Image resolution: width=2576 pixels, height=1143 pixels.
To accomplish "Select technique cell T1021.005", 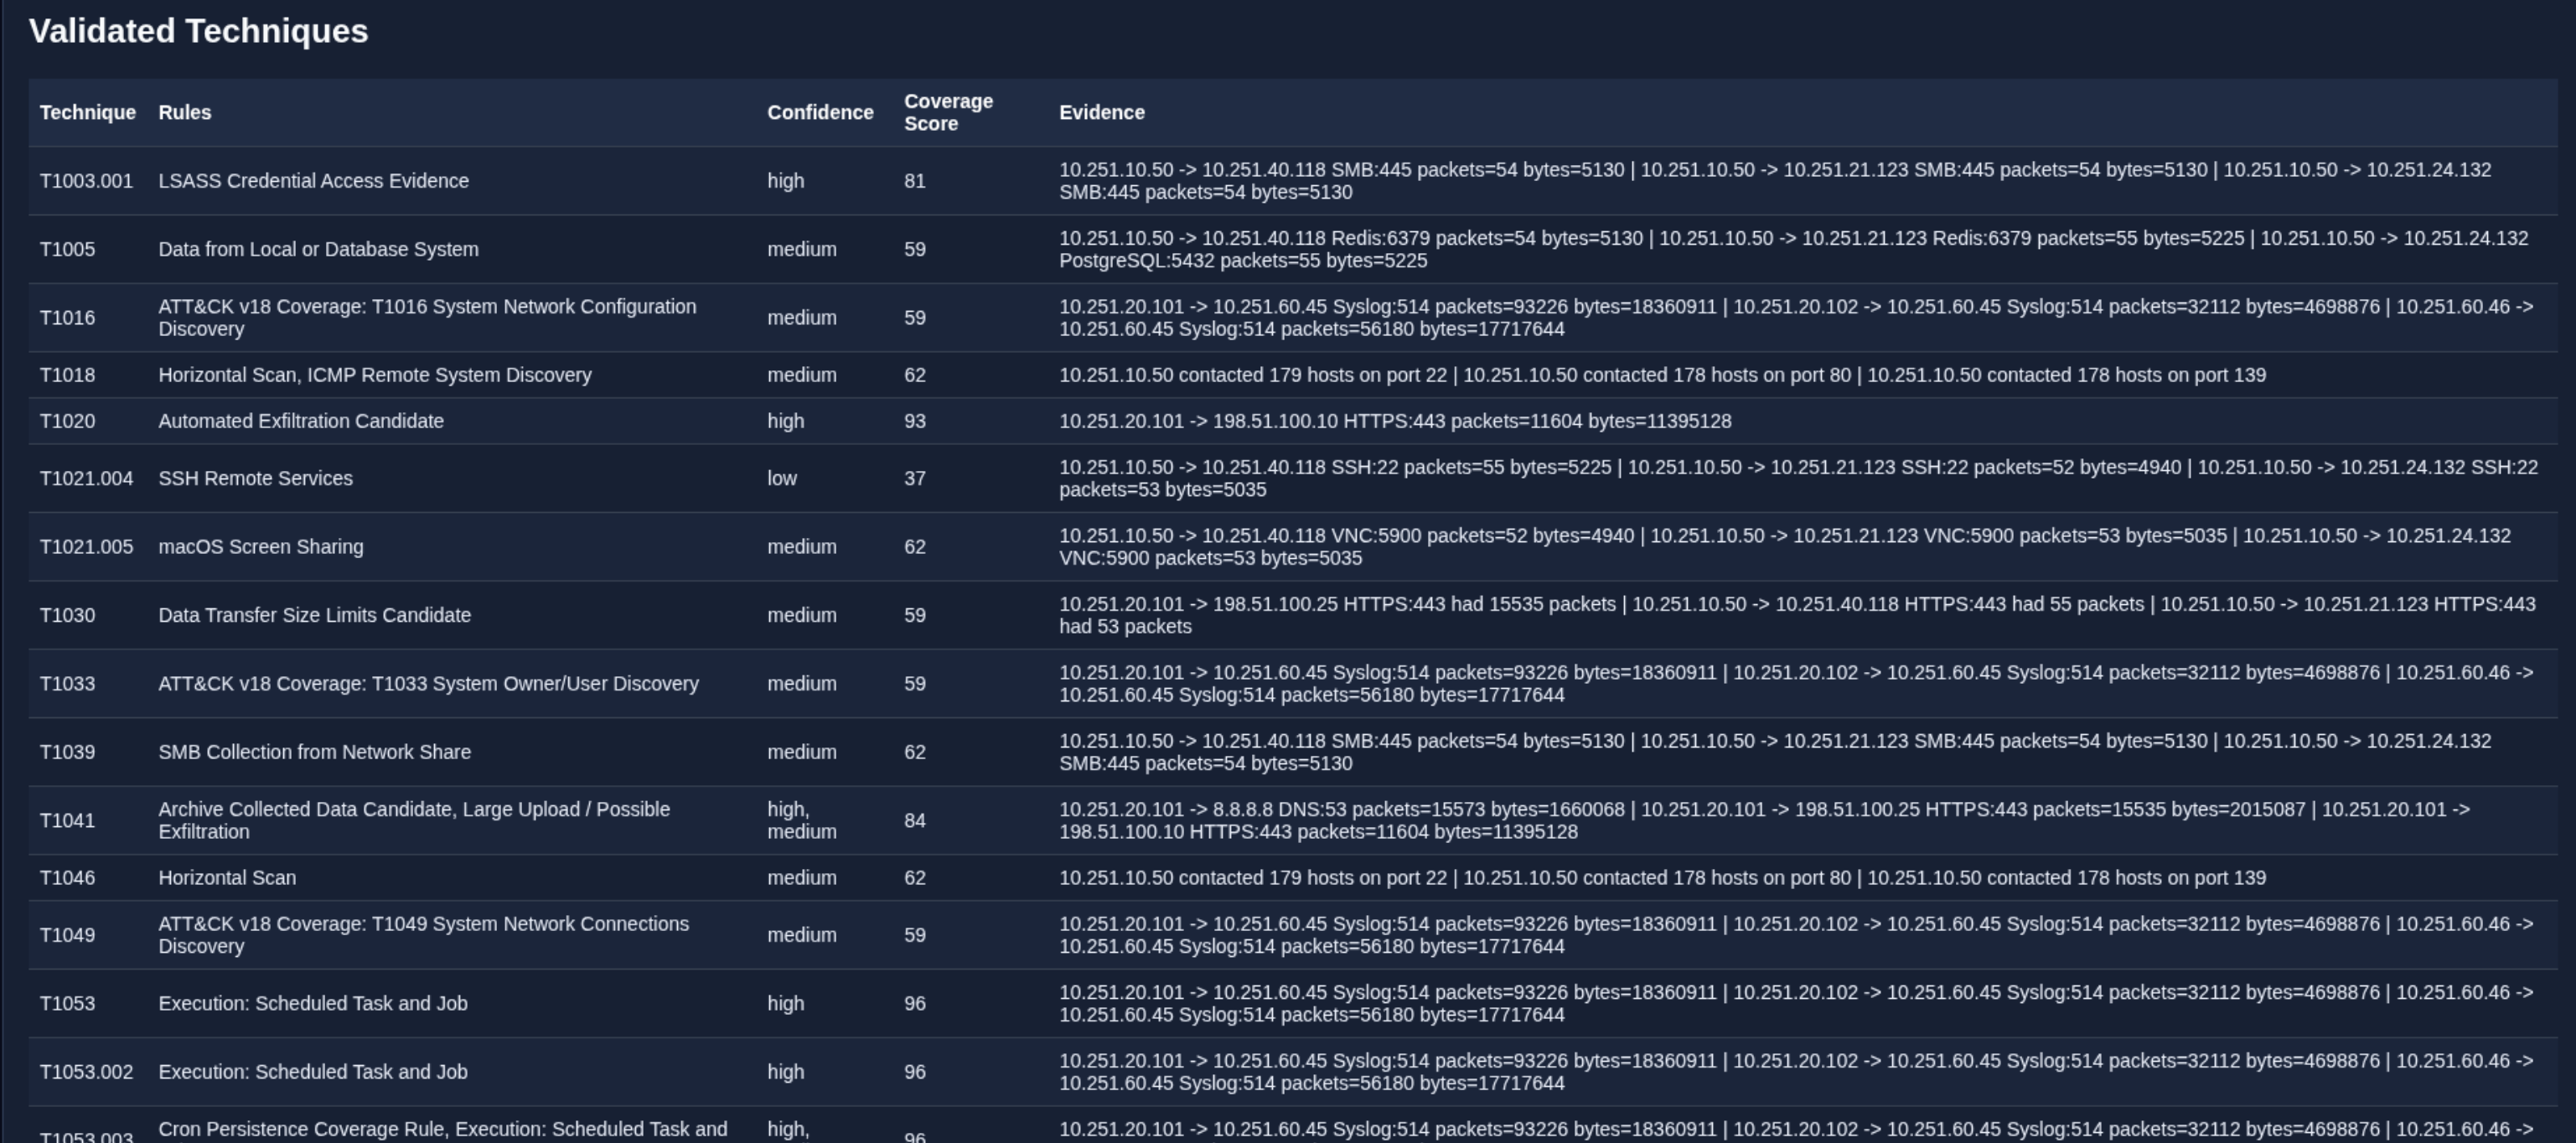I will tap(86, 547).
